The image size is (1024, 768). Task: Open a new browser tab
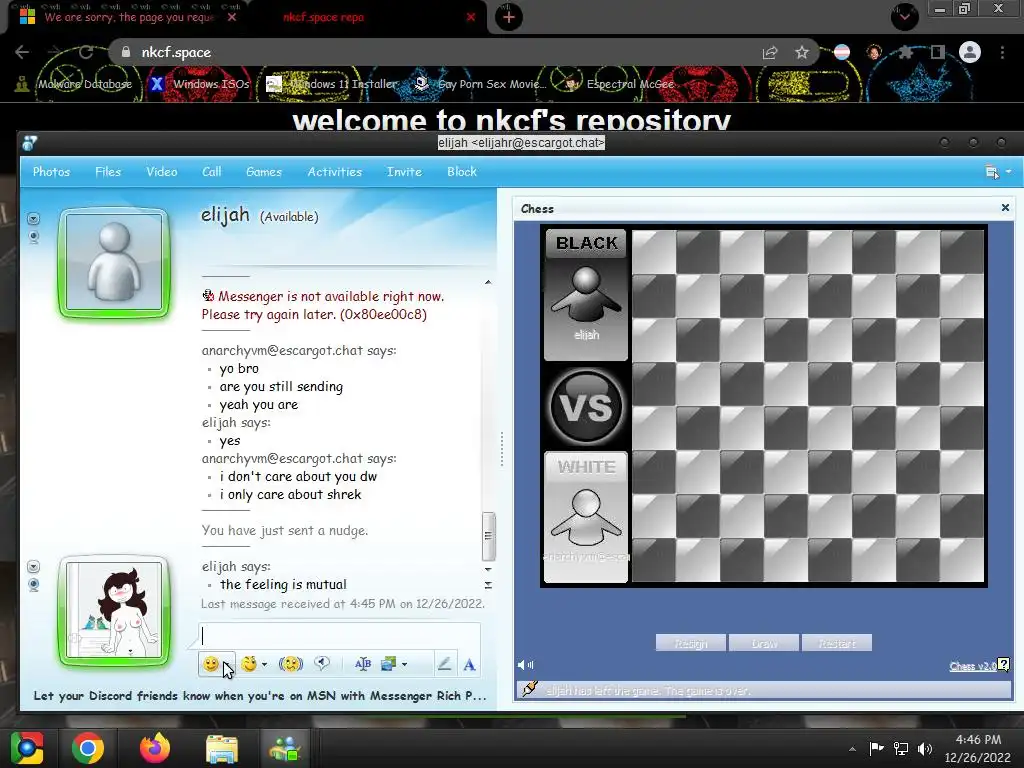point(509,17)
